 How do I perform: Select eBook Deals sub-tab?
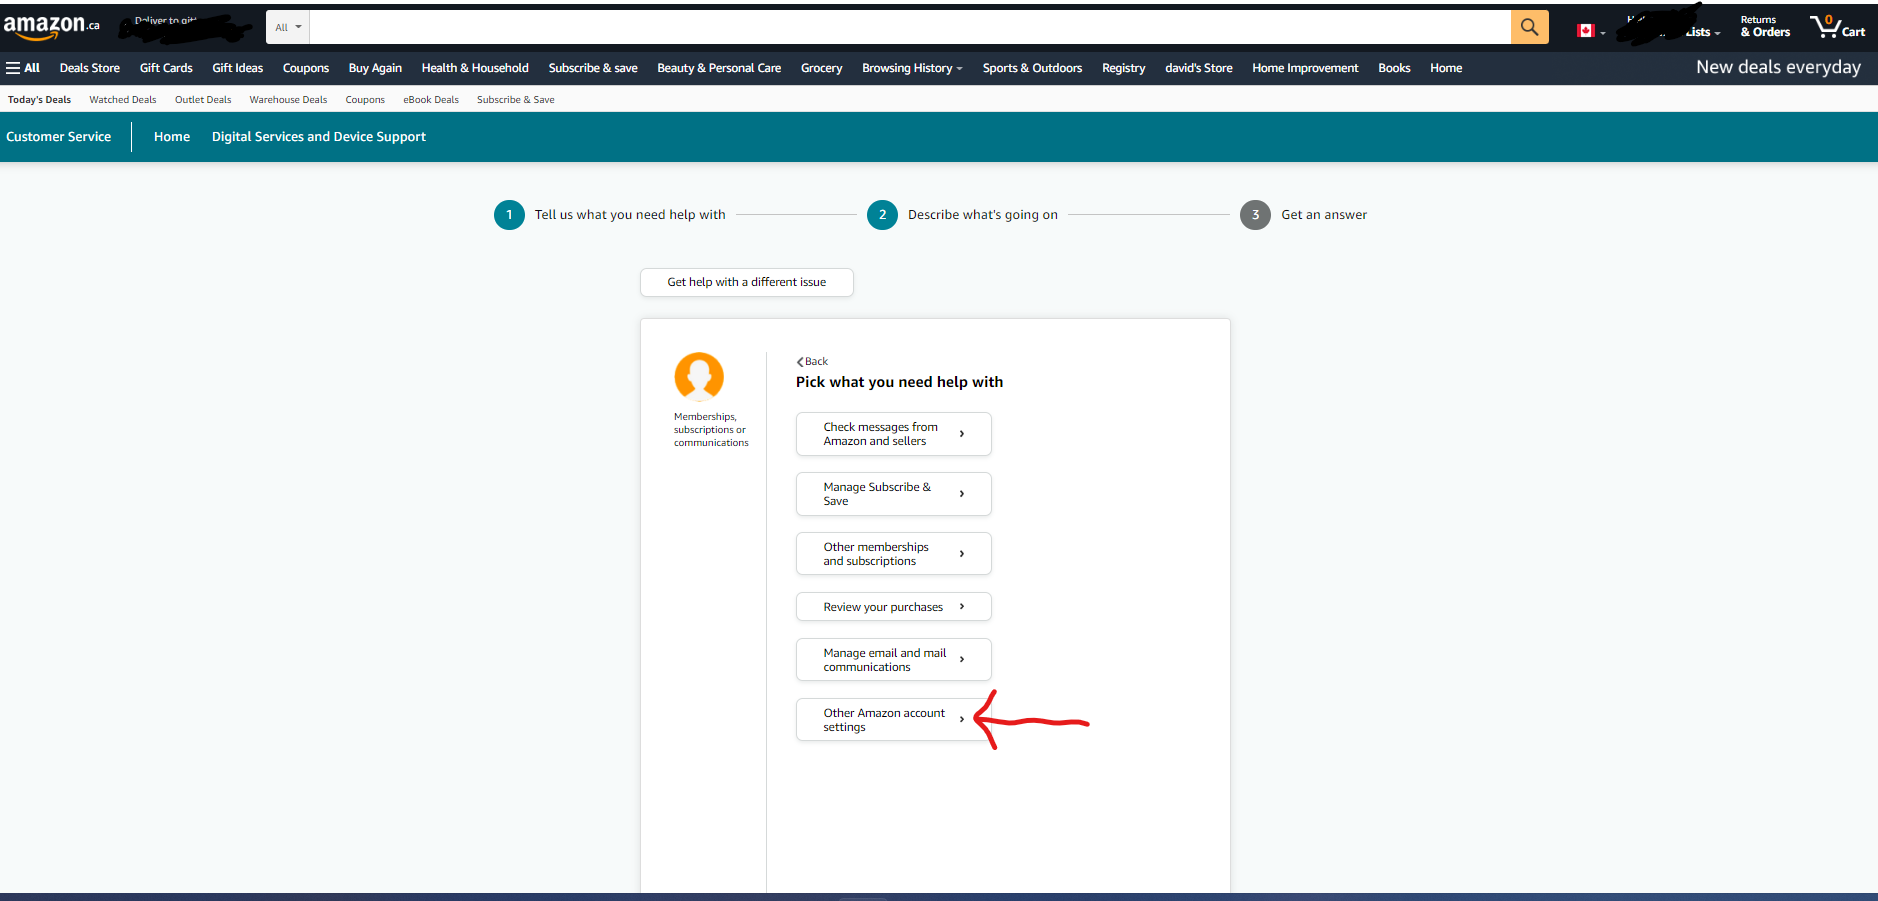[x=431, y=100]
